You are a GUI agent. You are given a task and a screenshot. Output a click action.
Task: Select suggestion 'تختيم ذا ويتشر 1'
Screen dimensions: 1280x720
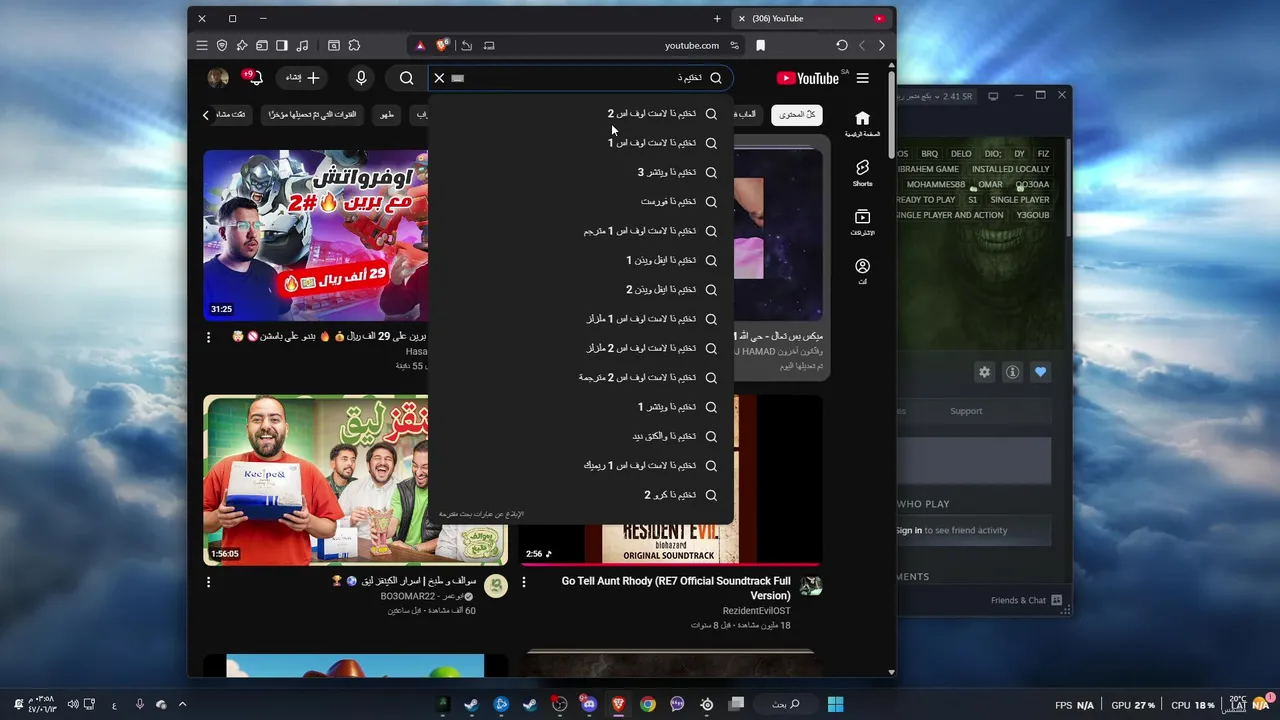(x=581, y=407)
